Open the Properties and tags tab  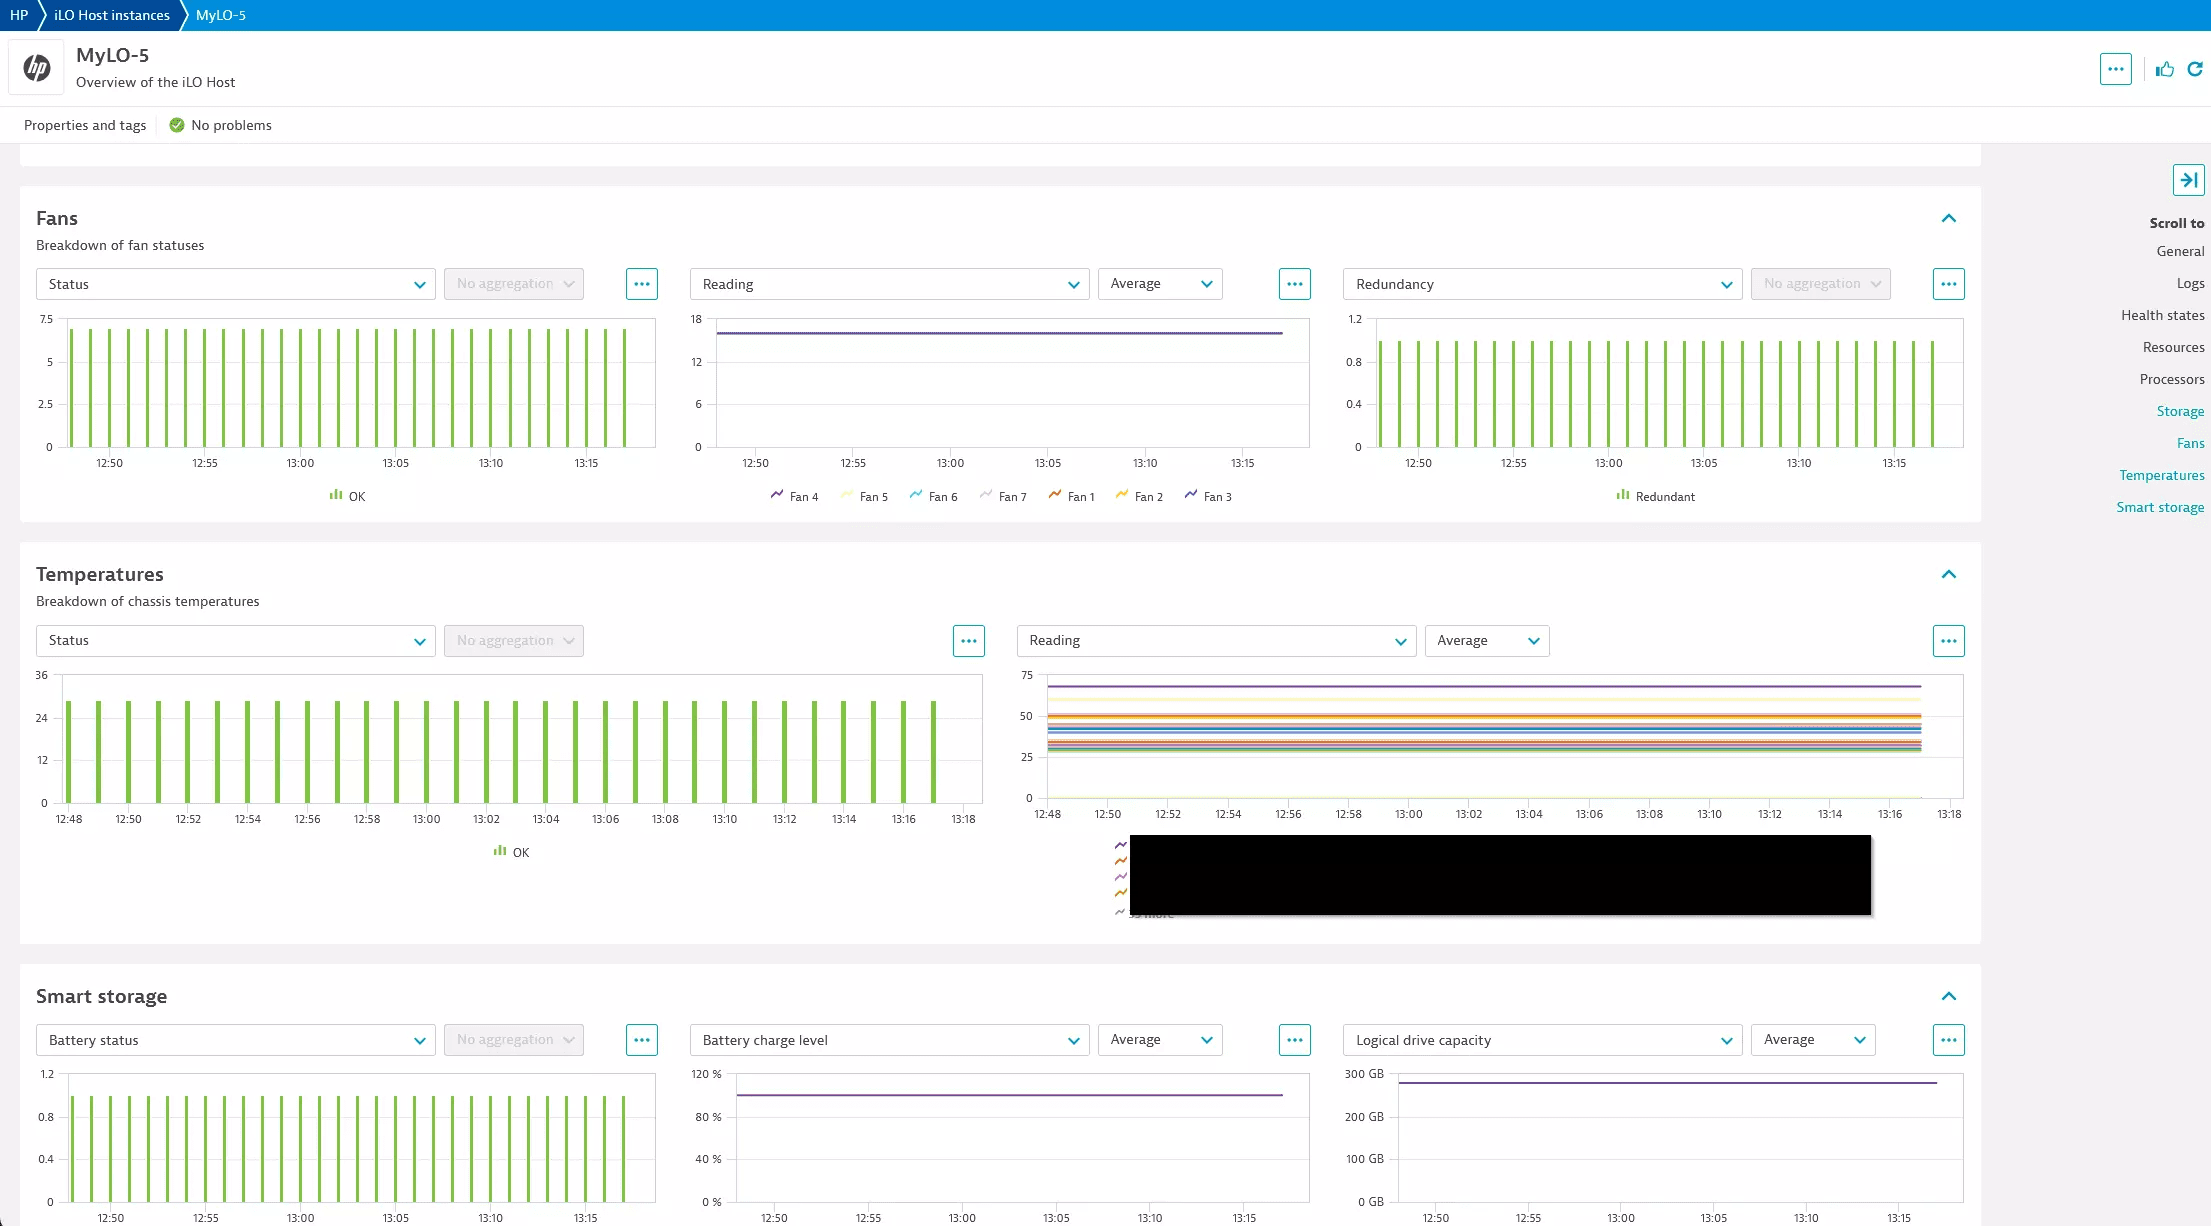pos(85,125)
